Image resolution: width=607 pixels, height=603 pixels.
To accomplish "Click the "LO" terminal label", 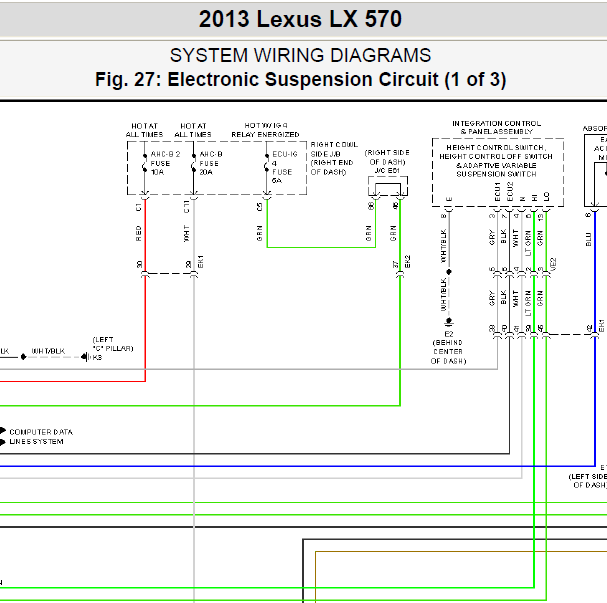I will coord(547,197).
